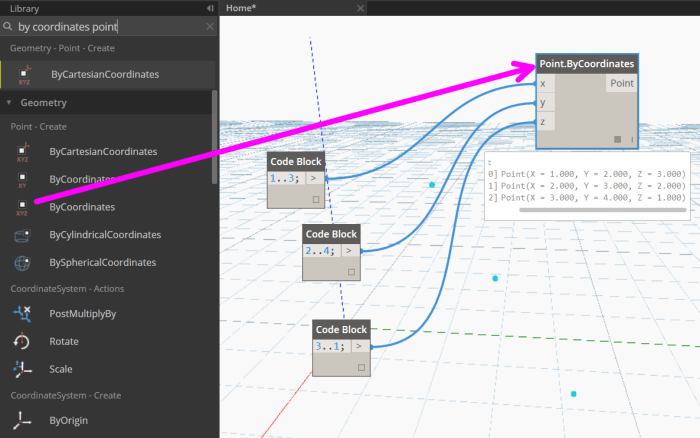700x438 pixels.
Task: Switch to the Home* workspace tab
Action: [x=240, y=8]
